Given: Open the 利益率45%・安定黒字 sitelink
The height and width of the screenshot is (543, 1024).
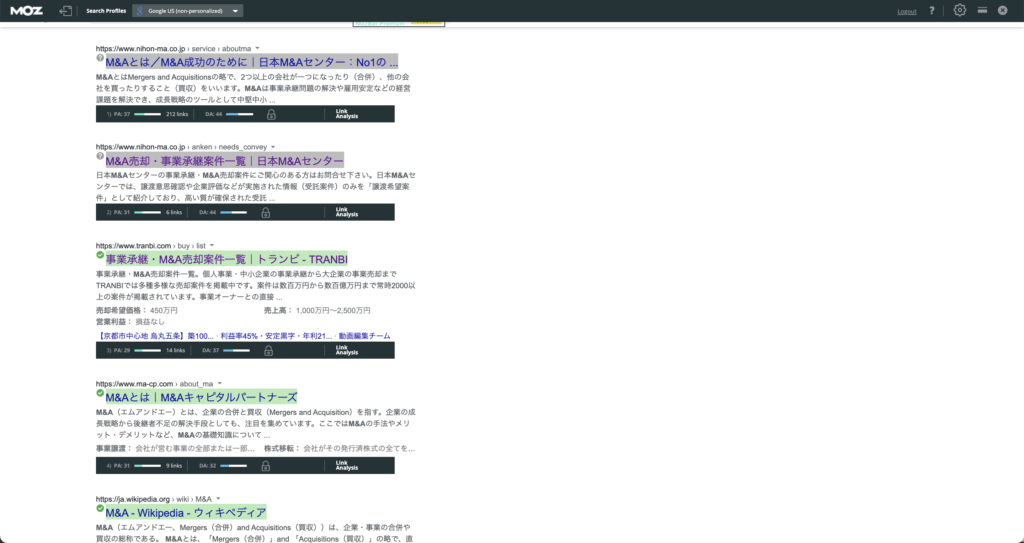Looking at the screenshot, I should click(x=277, y=336).
